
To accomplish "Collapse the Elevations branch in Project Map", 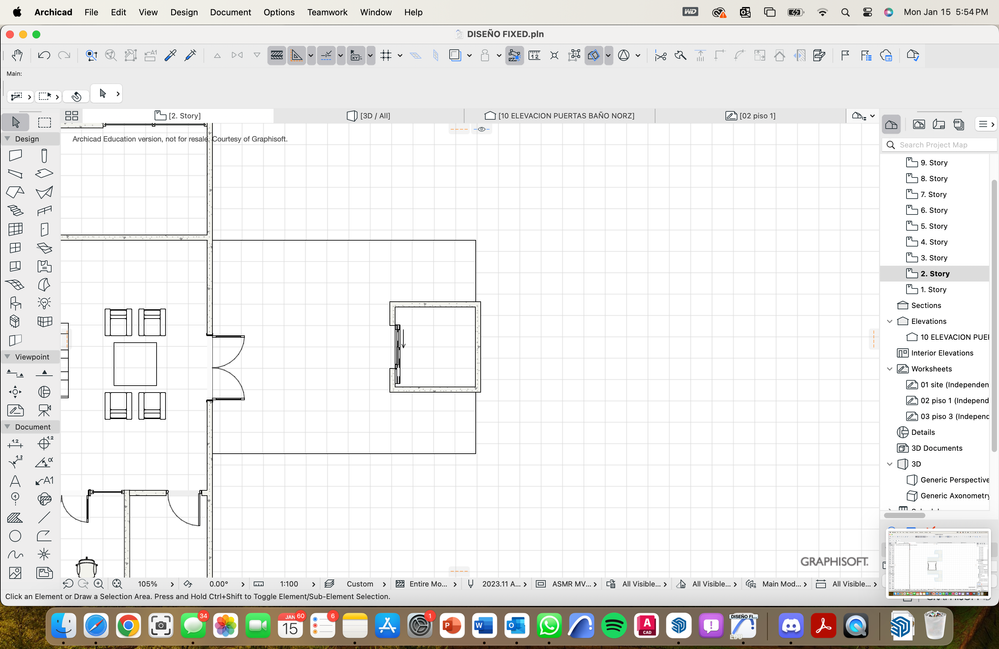I will coord(889,321).
